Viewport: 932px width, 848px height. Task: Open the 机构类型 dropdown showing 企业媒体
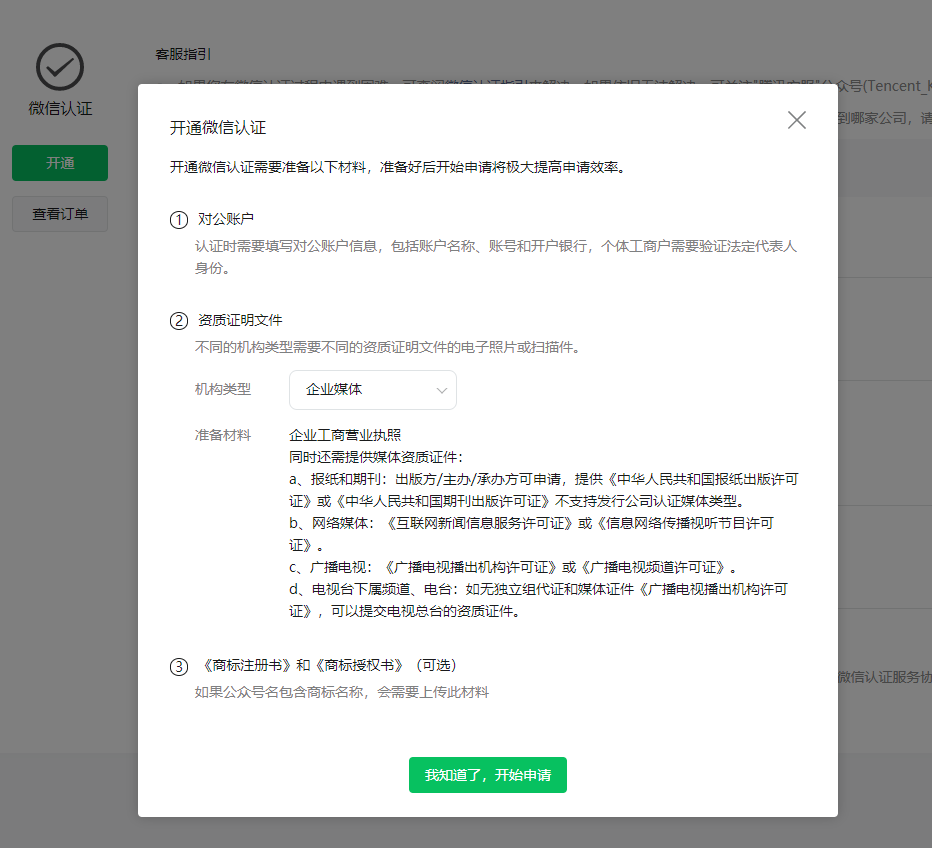click(373, 390)
